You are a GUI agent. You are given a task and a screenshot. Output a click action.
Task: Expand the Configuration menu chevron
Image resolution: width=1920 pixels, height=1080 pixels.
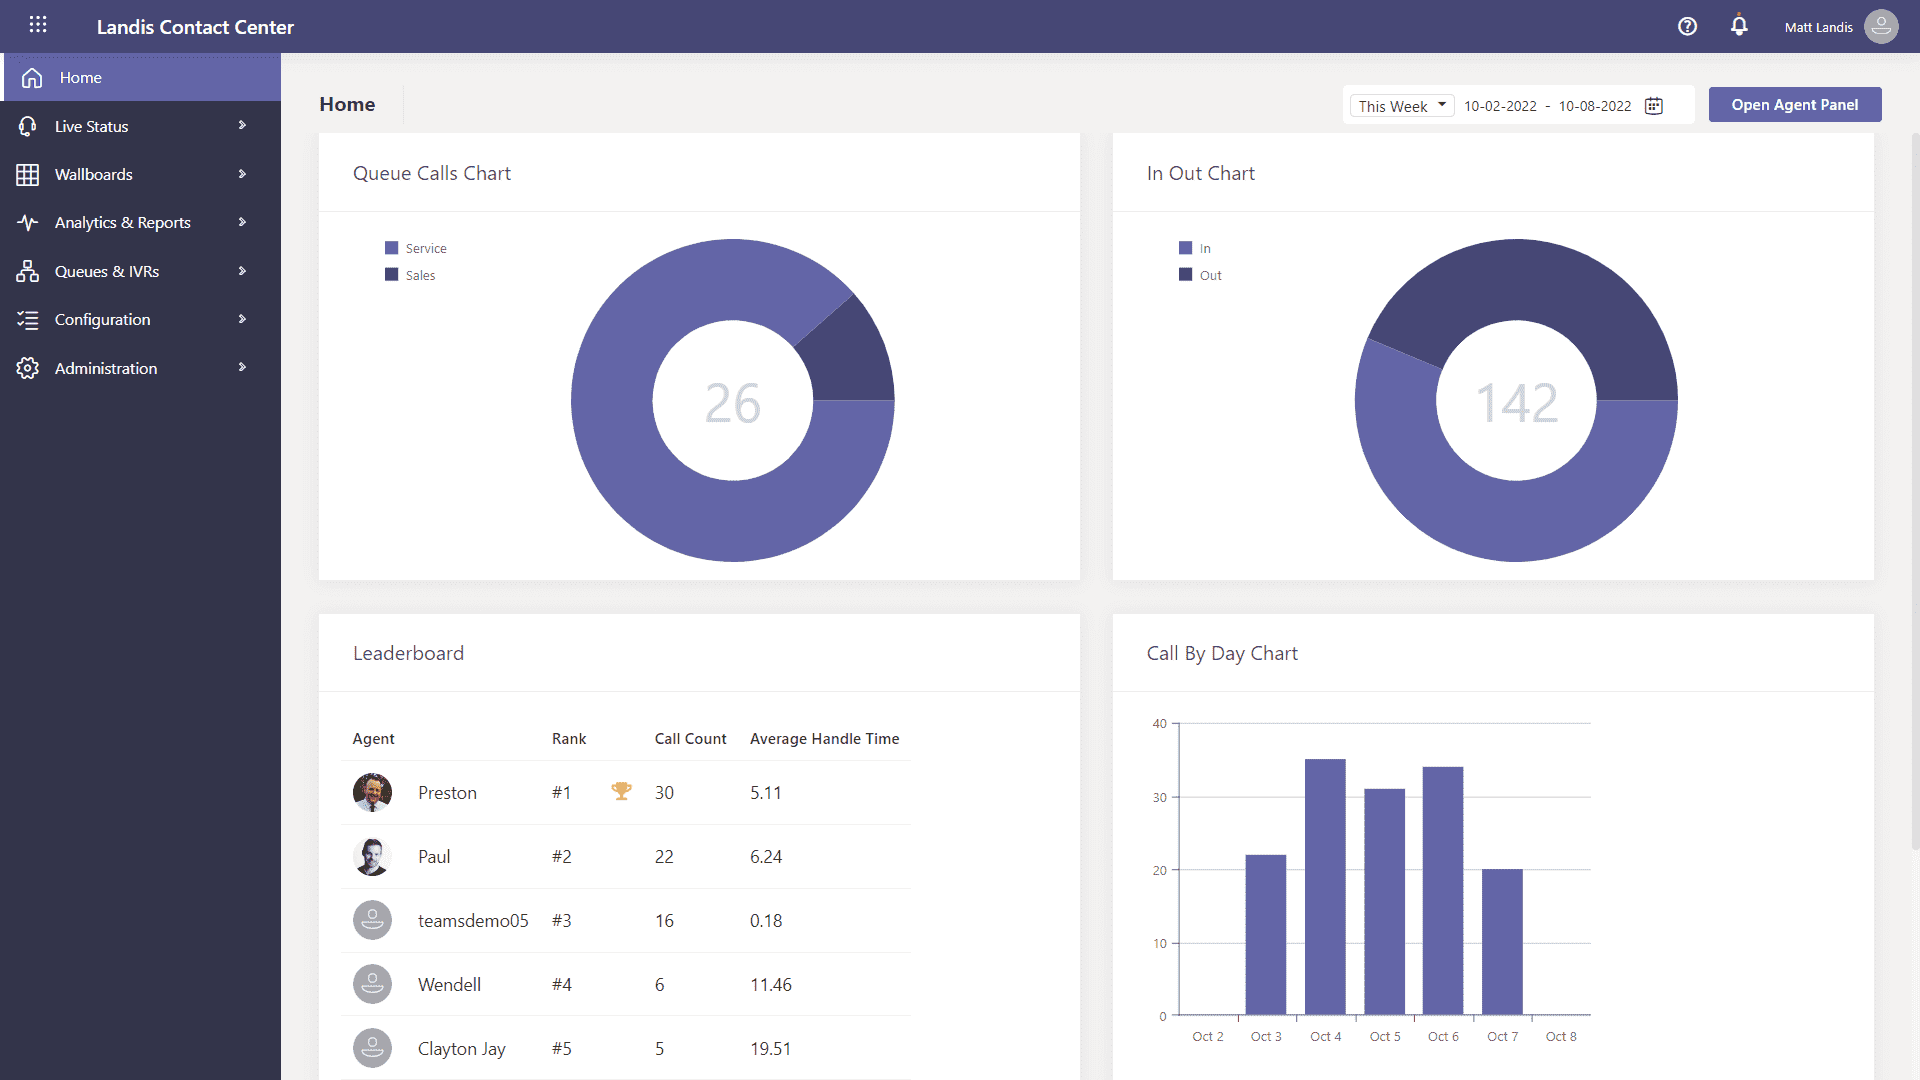(242, 319)
